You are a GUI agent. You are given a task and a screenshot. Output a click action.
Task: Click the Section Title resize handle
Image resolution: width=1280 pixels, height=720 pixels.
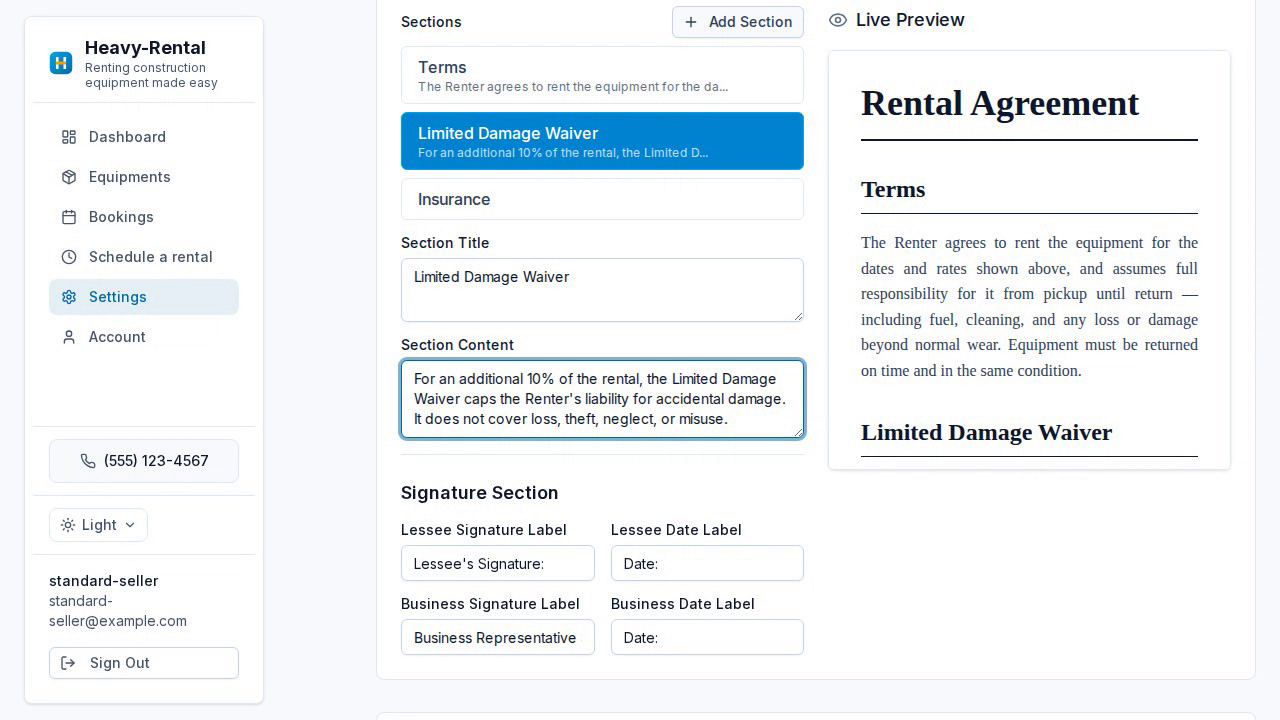click(x=797, y=315)
